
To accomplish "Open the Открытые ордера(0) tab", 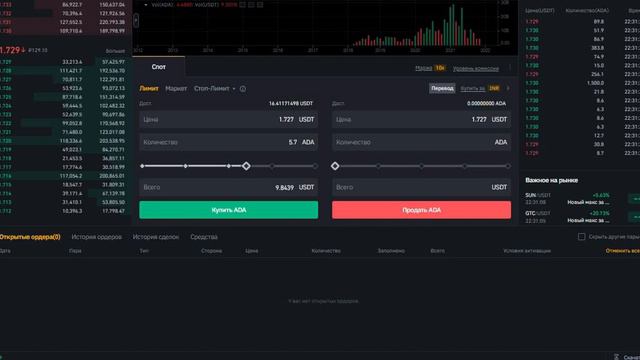I will [x=30, y=237].
